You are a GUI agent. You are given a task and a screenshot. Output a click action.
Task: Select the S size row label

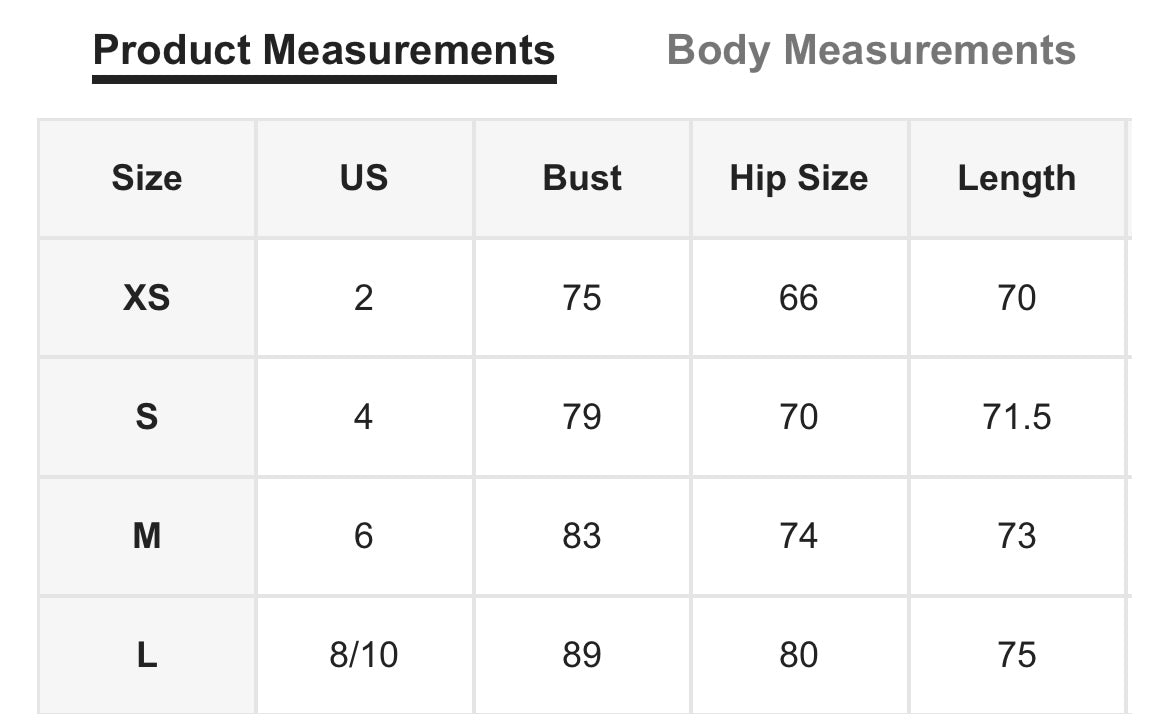tap(147, 417)
